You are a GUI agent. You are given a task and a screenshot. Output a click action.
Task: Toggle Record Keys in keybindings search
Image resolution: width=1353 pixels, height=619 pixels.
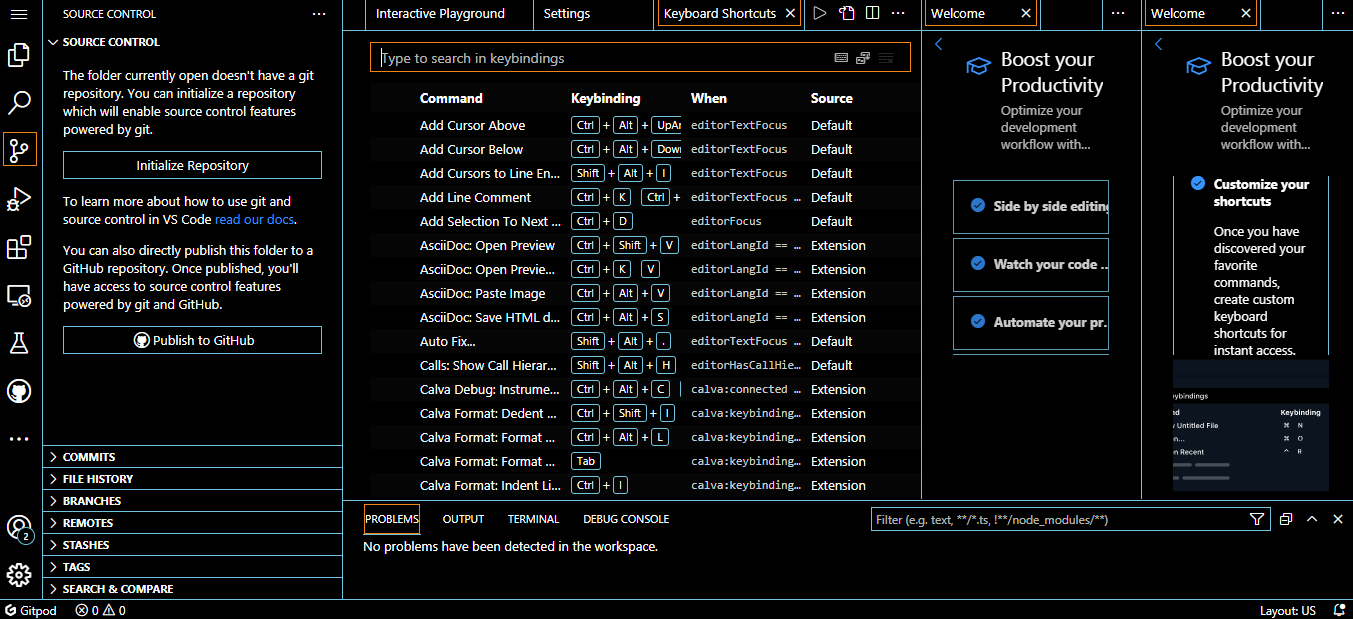point(841,58)
